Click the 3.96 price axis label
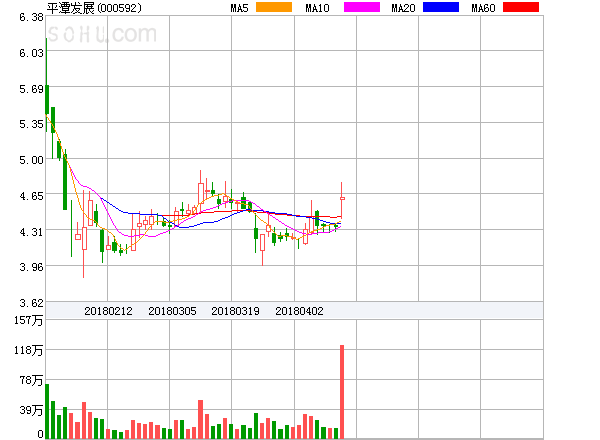This screenshot has height=440, width=600. tap(31, 267)
